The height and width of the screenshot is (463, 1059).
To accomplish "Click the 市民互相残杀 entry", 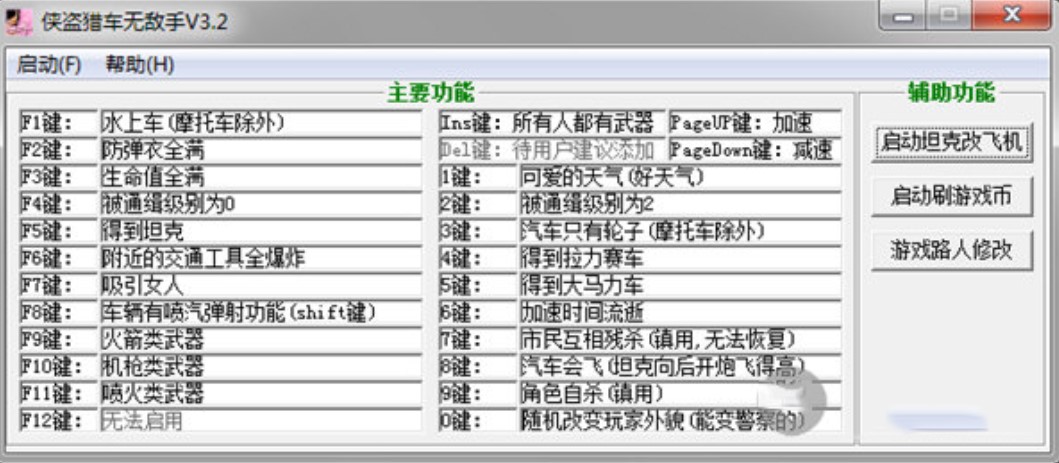I will point(680,339).
